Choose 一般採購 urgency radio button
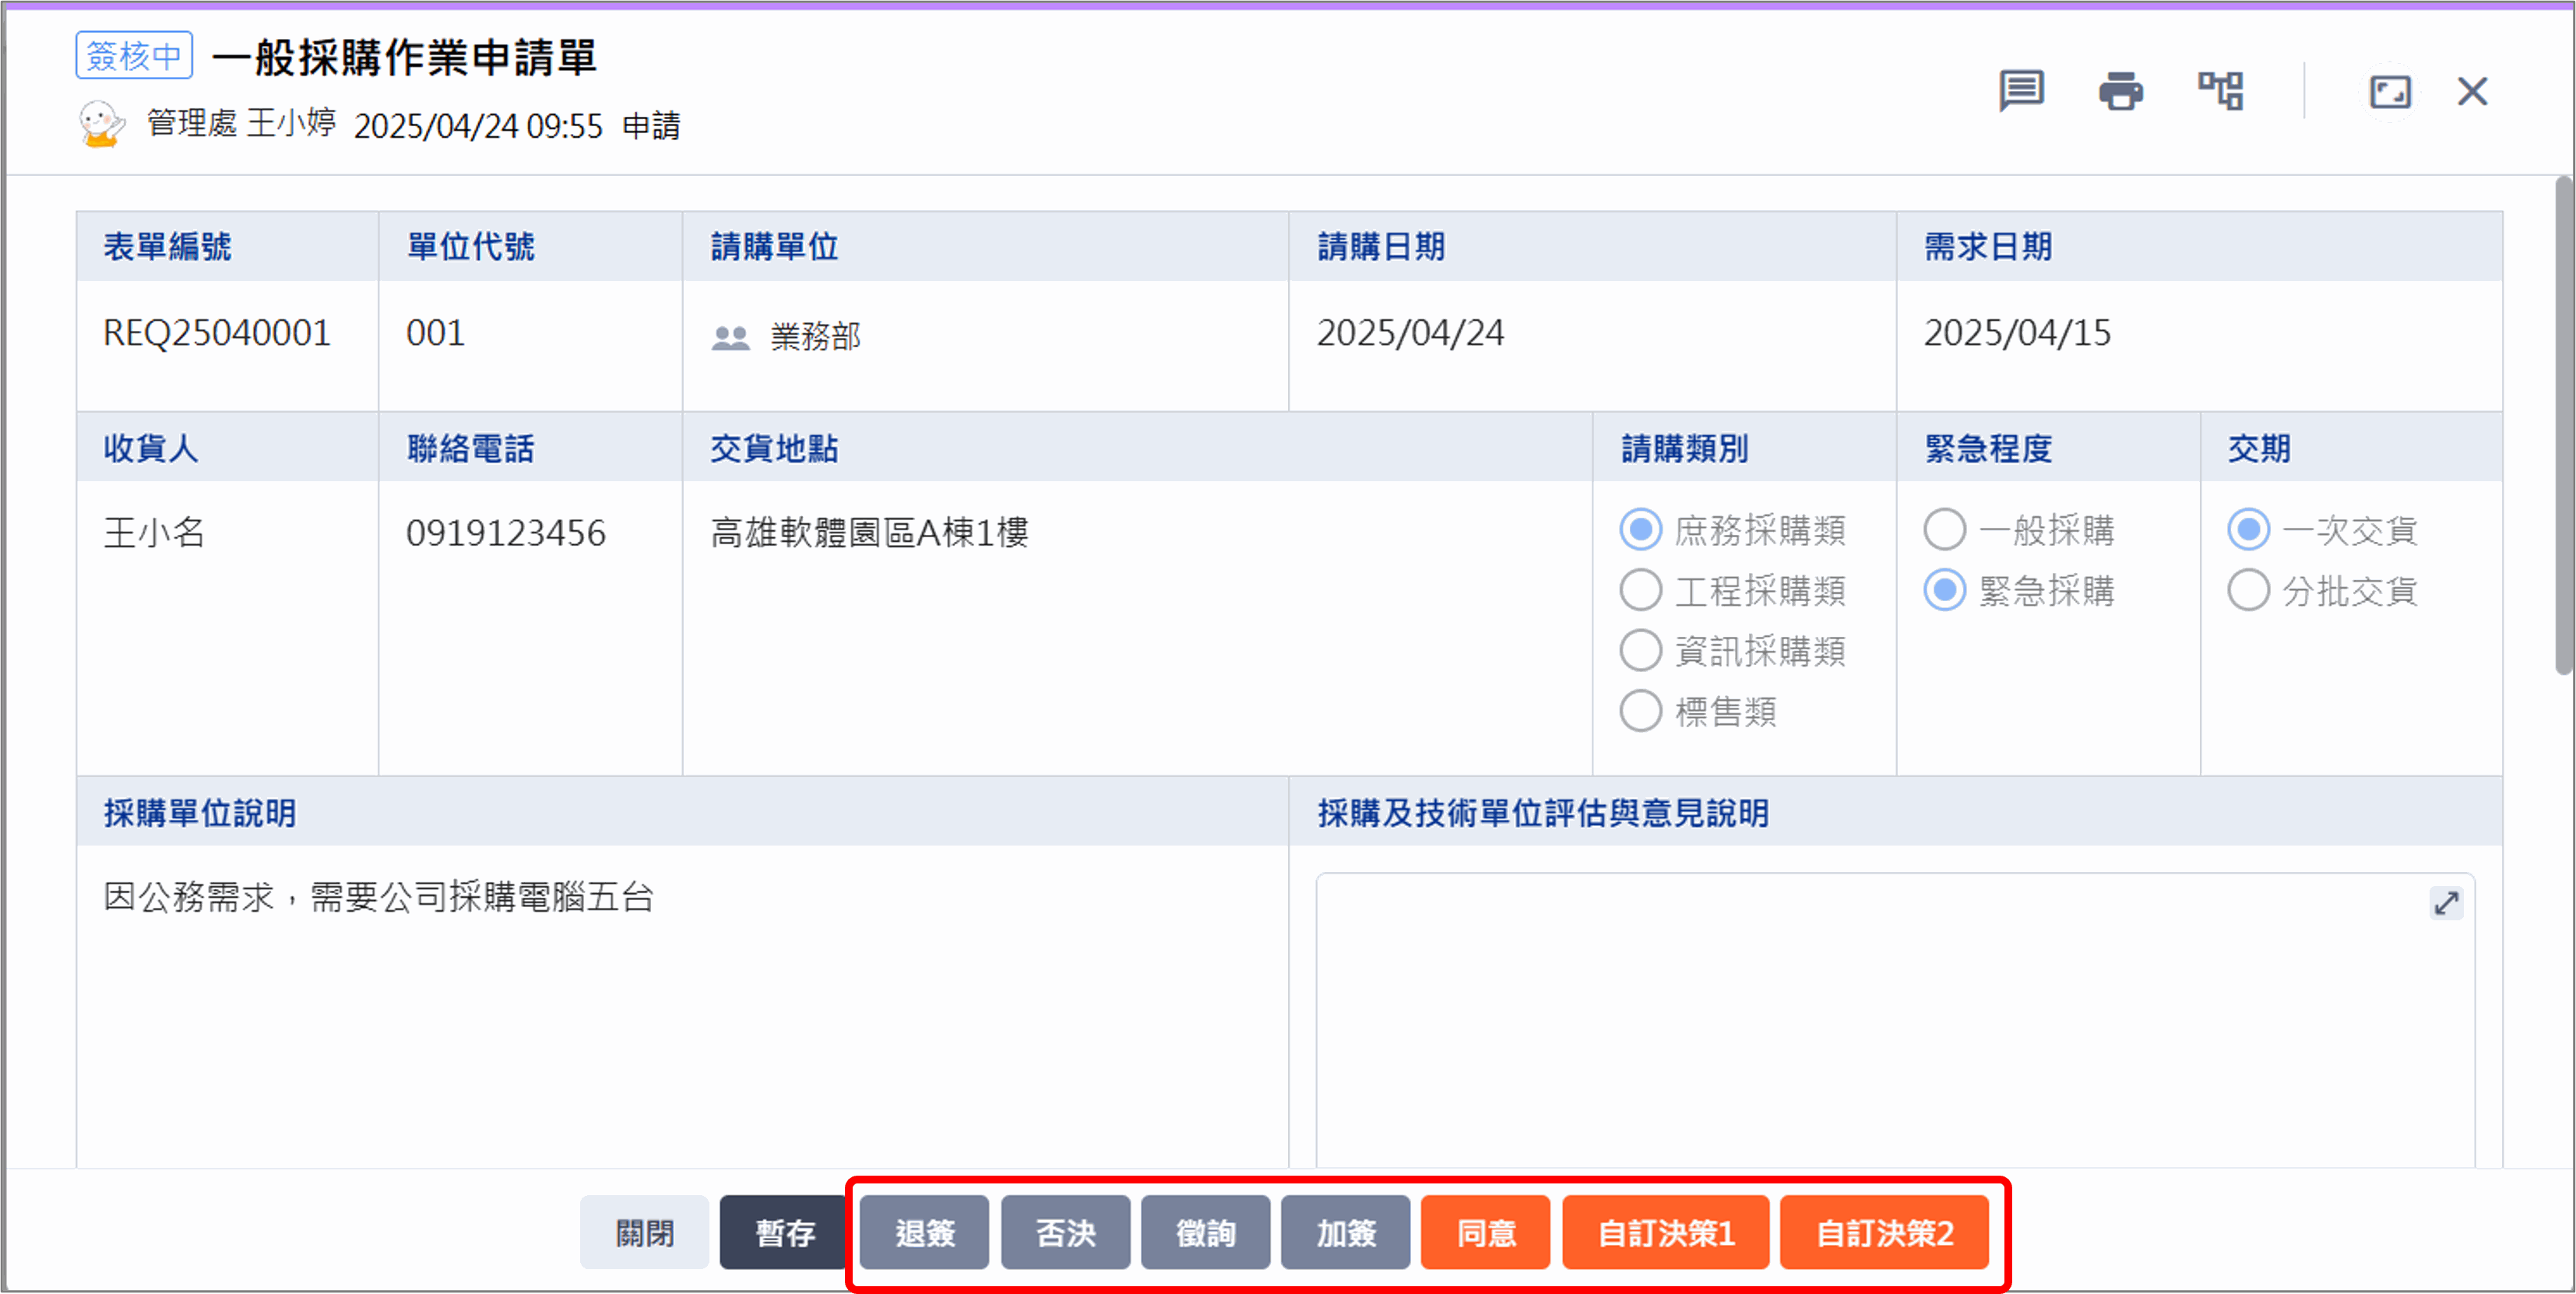Image resolution: width=2576 pixels, height=1294 pixels. [1944, 530]
